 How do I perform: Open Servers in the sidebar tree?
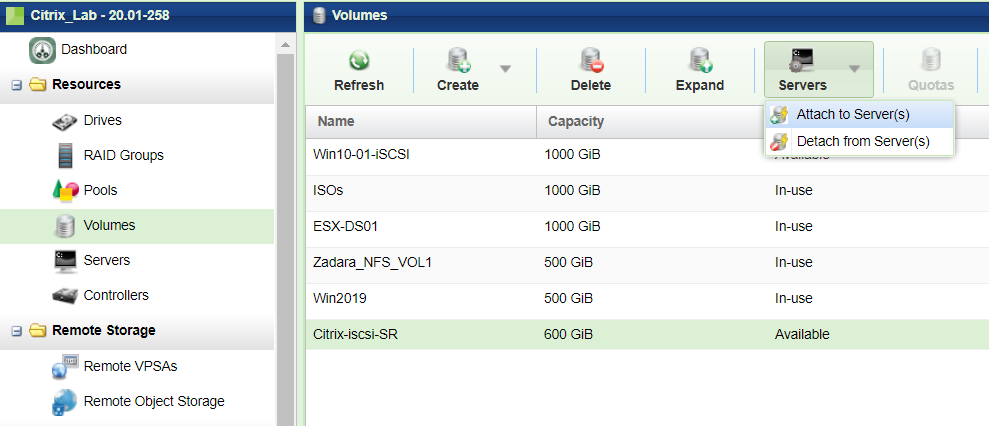[107, 261]
